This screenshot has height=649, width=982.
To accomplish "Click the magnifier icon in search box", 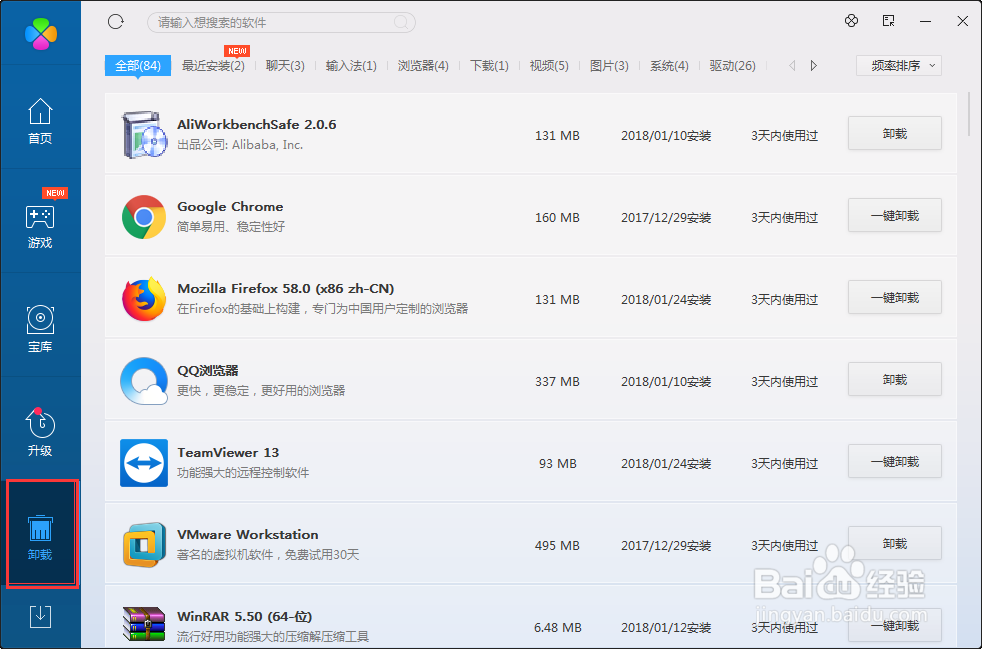I will point(401,23).
